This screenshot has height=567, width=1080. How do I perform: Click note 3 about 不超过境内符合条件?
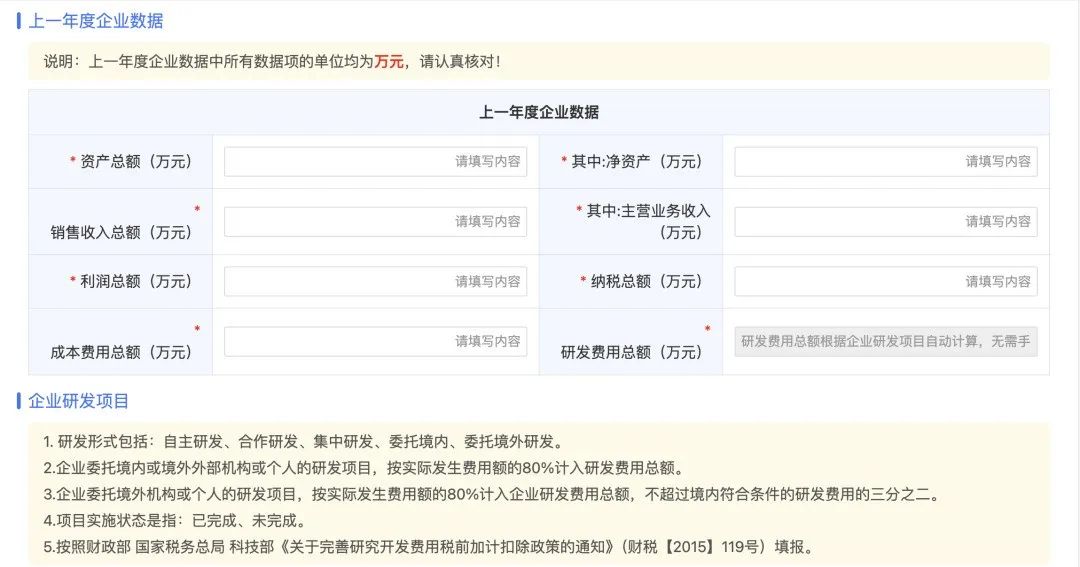(493, 494)
